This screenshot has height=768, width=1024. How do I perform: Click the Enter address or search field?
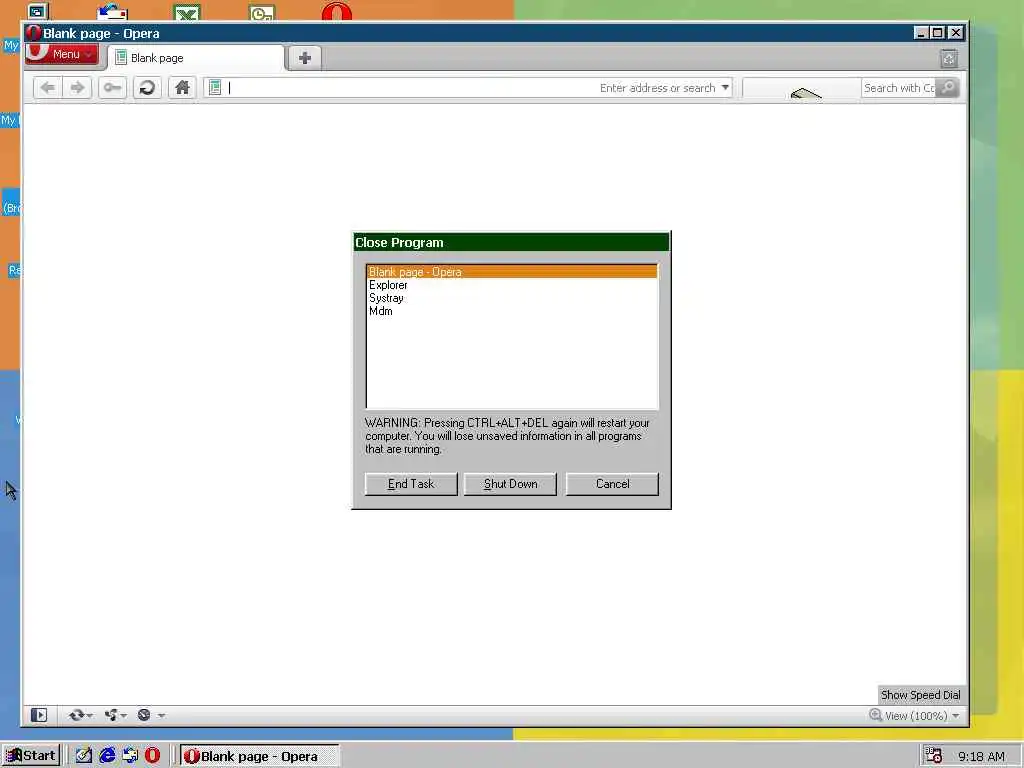(x=470, y=88)
